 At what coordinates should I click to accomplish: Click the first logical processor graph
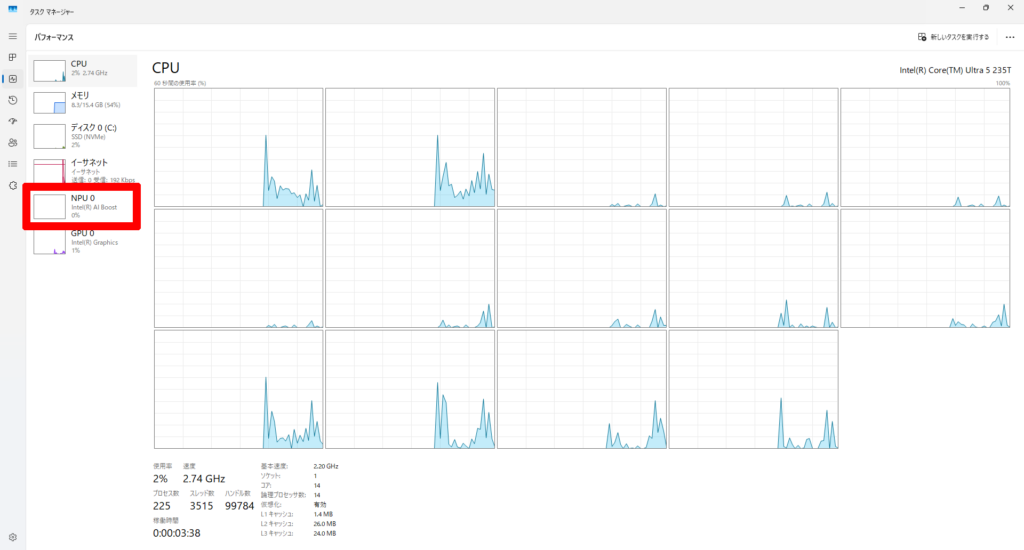click(238, 147)
